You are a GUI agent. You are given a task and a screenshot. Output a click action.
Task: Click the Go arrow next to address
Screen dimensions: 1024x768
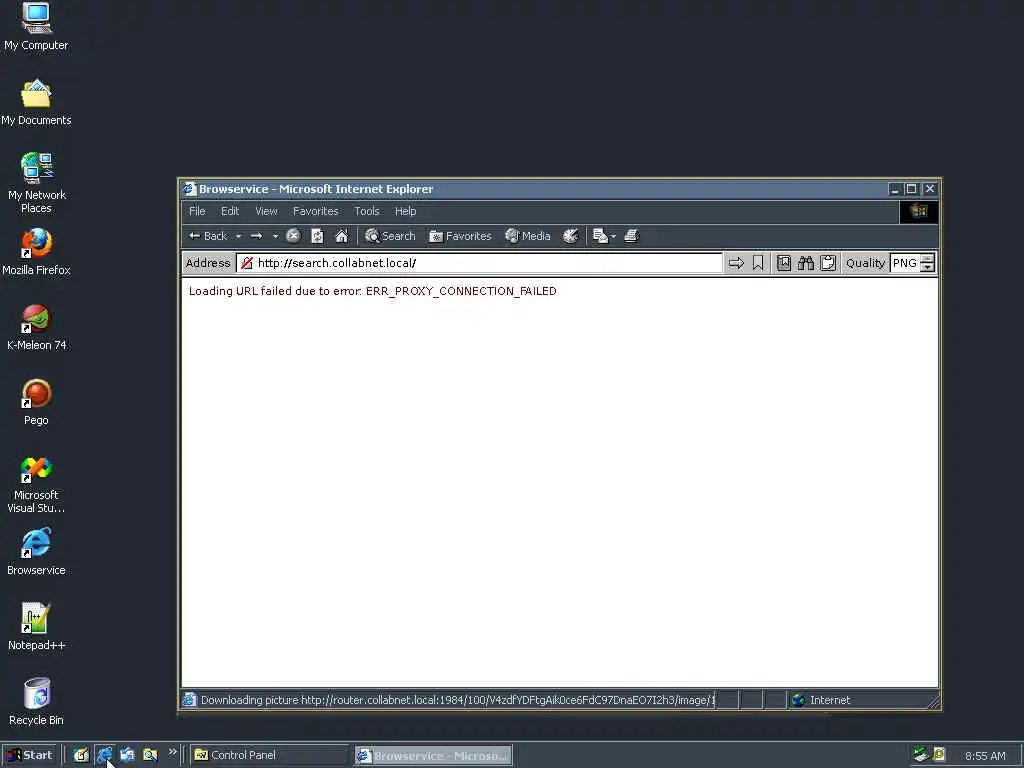pos(736,263)
